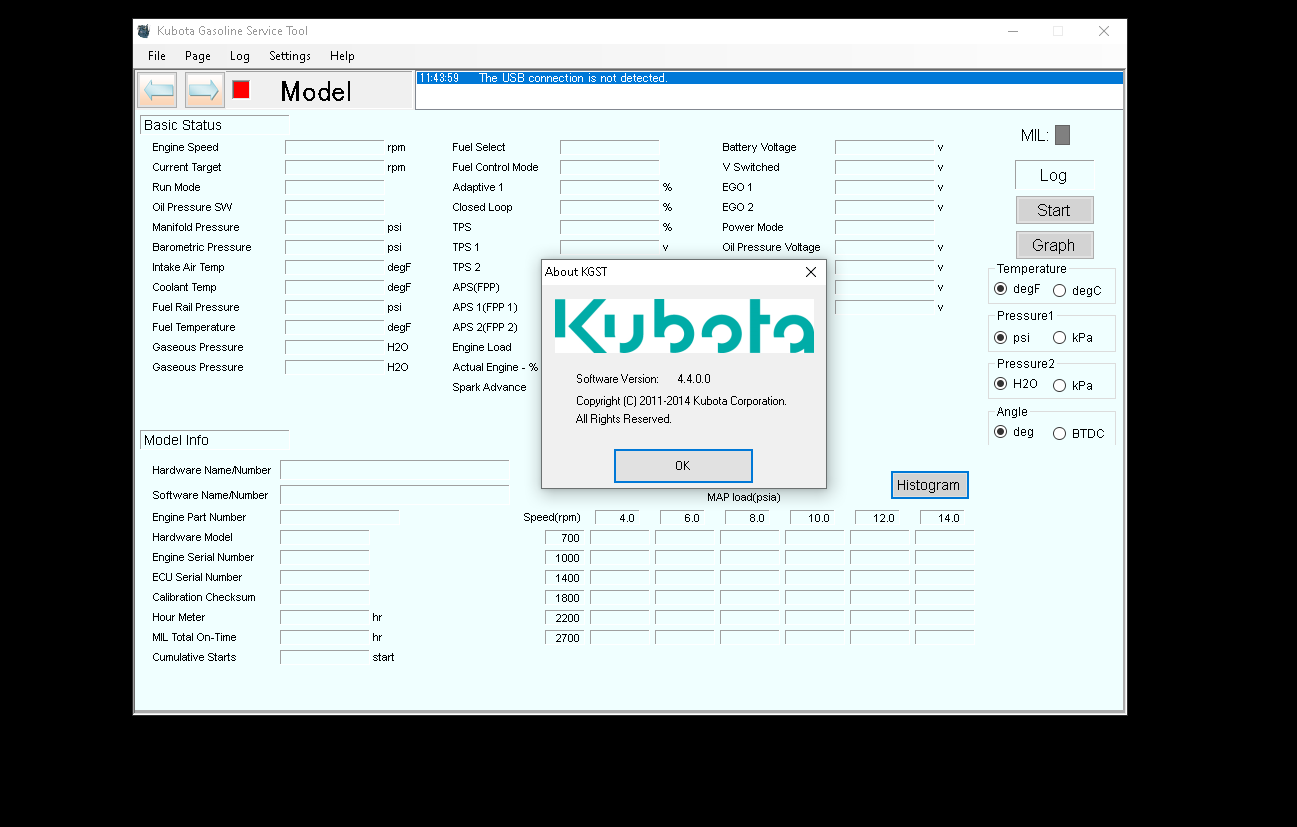This screenshot has width=1297, height=827.
Task: Click the 1400 rpm speed row cell
Action: (x=564, y=578)
